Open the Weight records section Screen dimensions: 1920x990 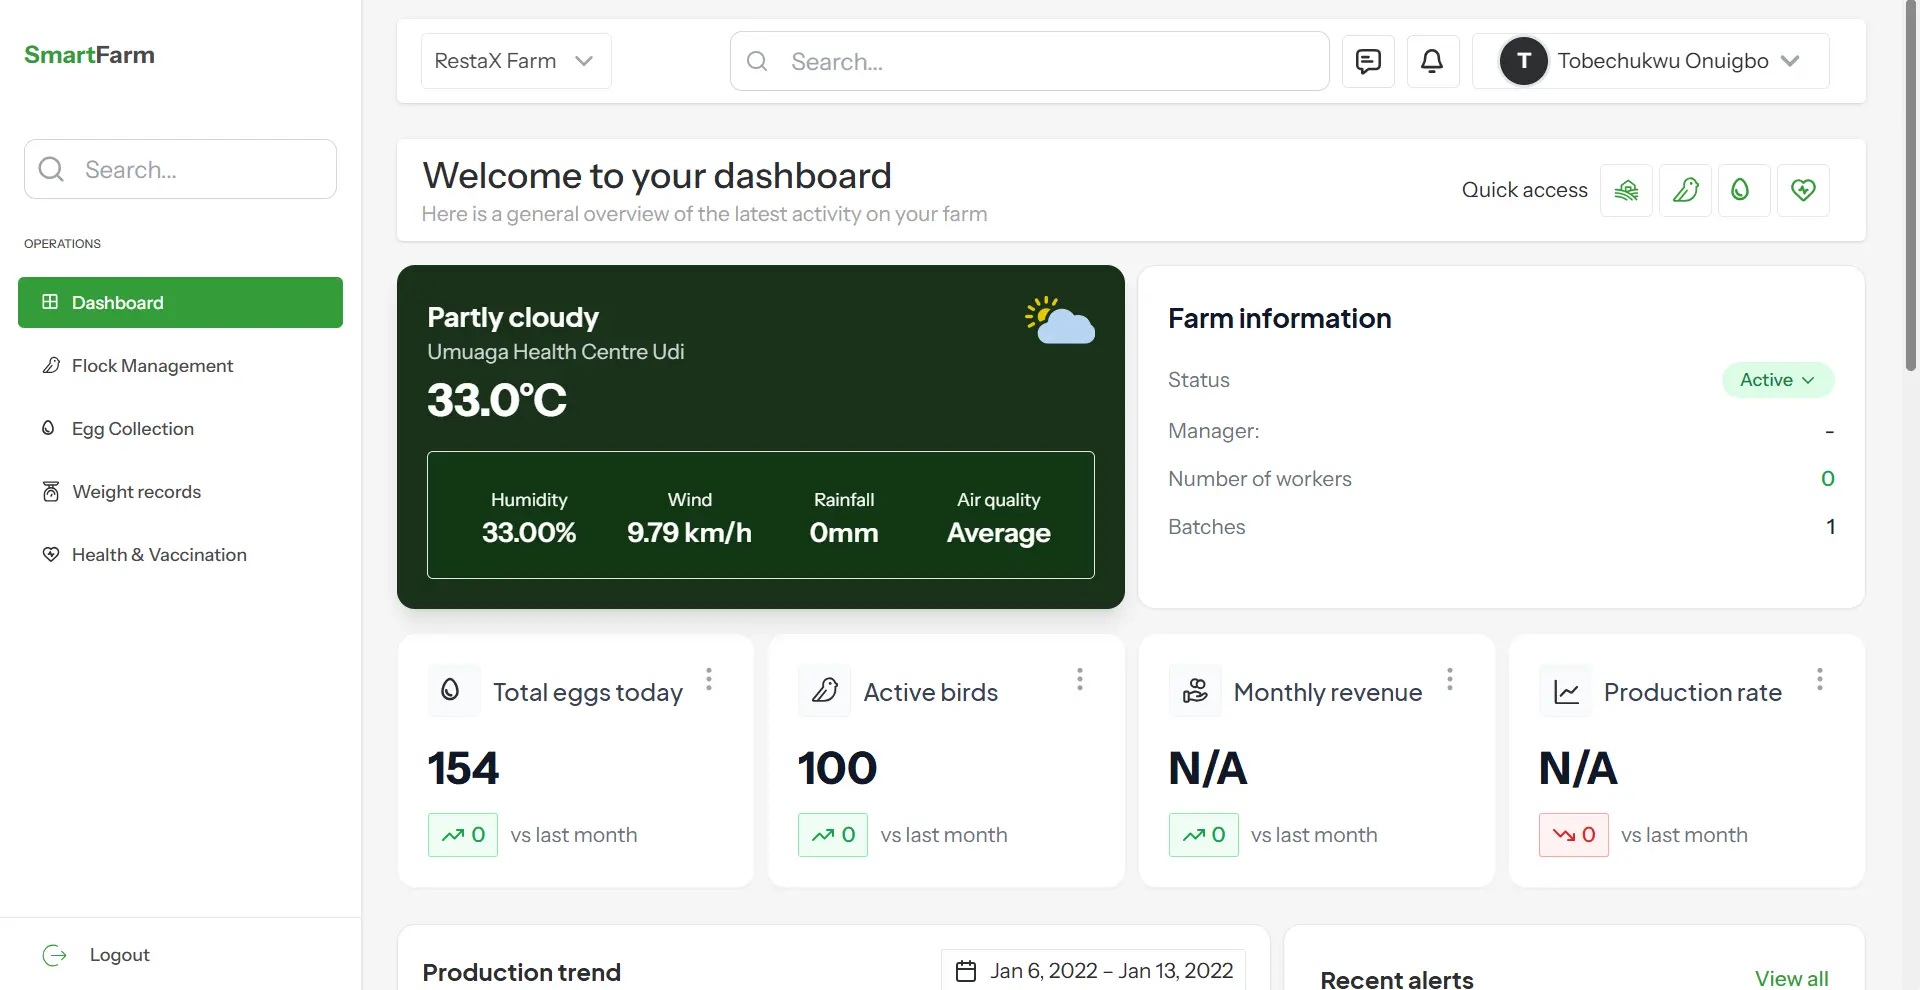click(x=135, y=492)
